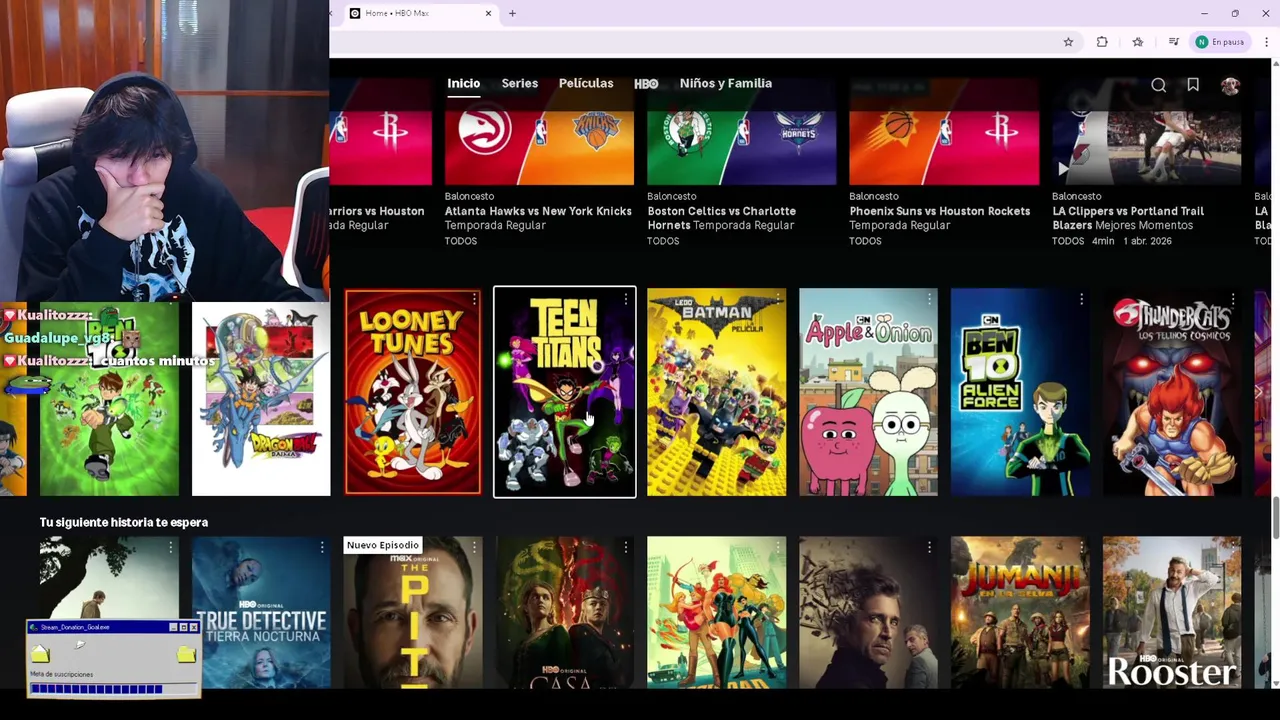Play the LA Clippers vs Portland highlight icon

pyautogui.click(x=1063, y=169)
